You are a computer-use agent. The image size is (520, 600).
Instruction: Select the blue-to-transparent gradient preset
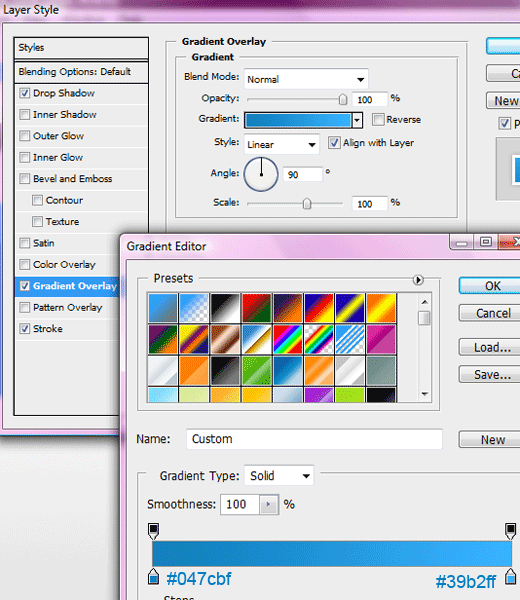coord(194,308)
